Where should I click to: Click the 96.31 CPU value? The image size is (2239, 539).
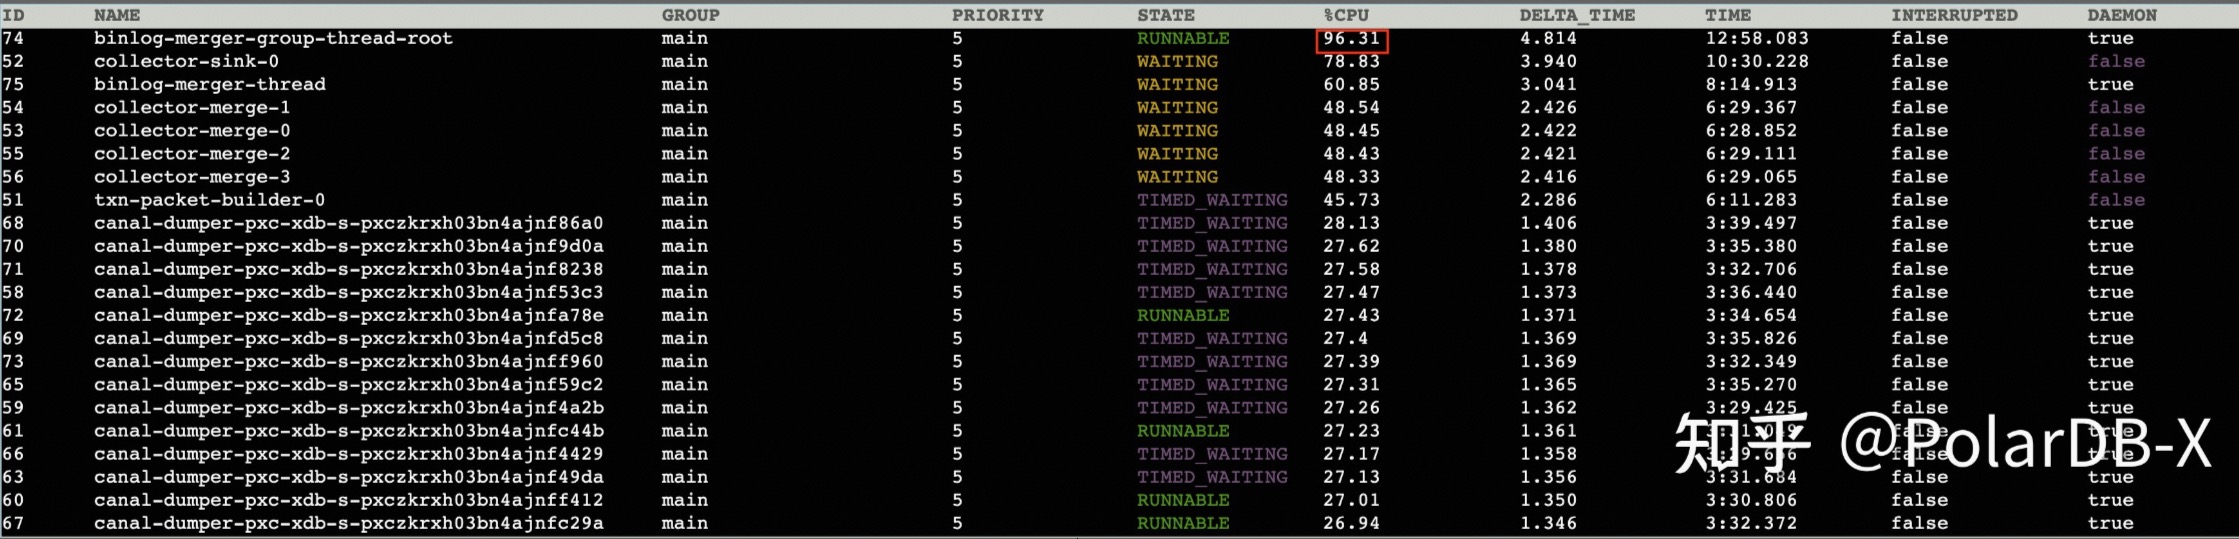click(x=1352, y=38)
